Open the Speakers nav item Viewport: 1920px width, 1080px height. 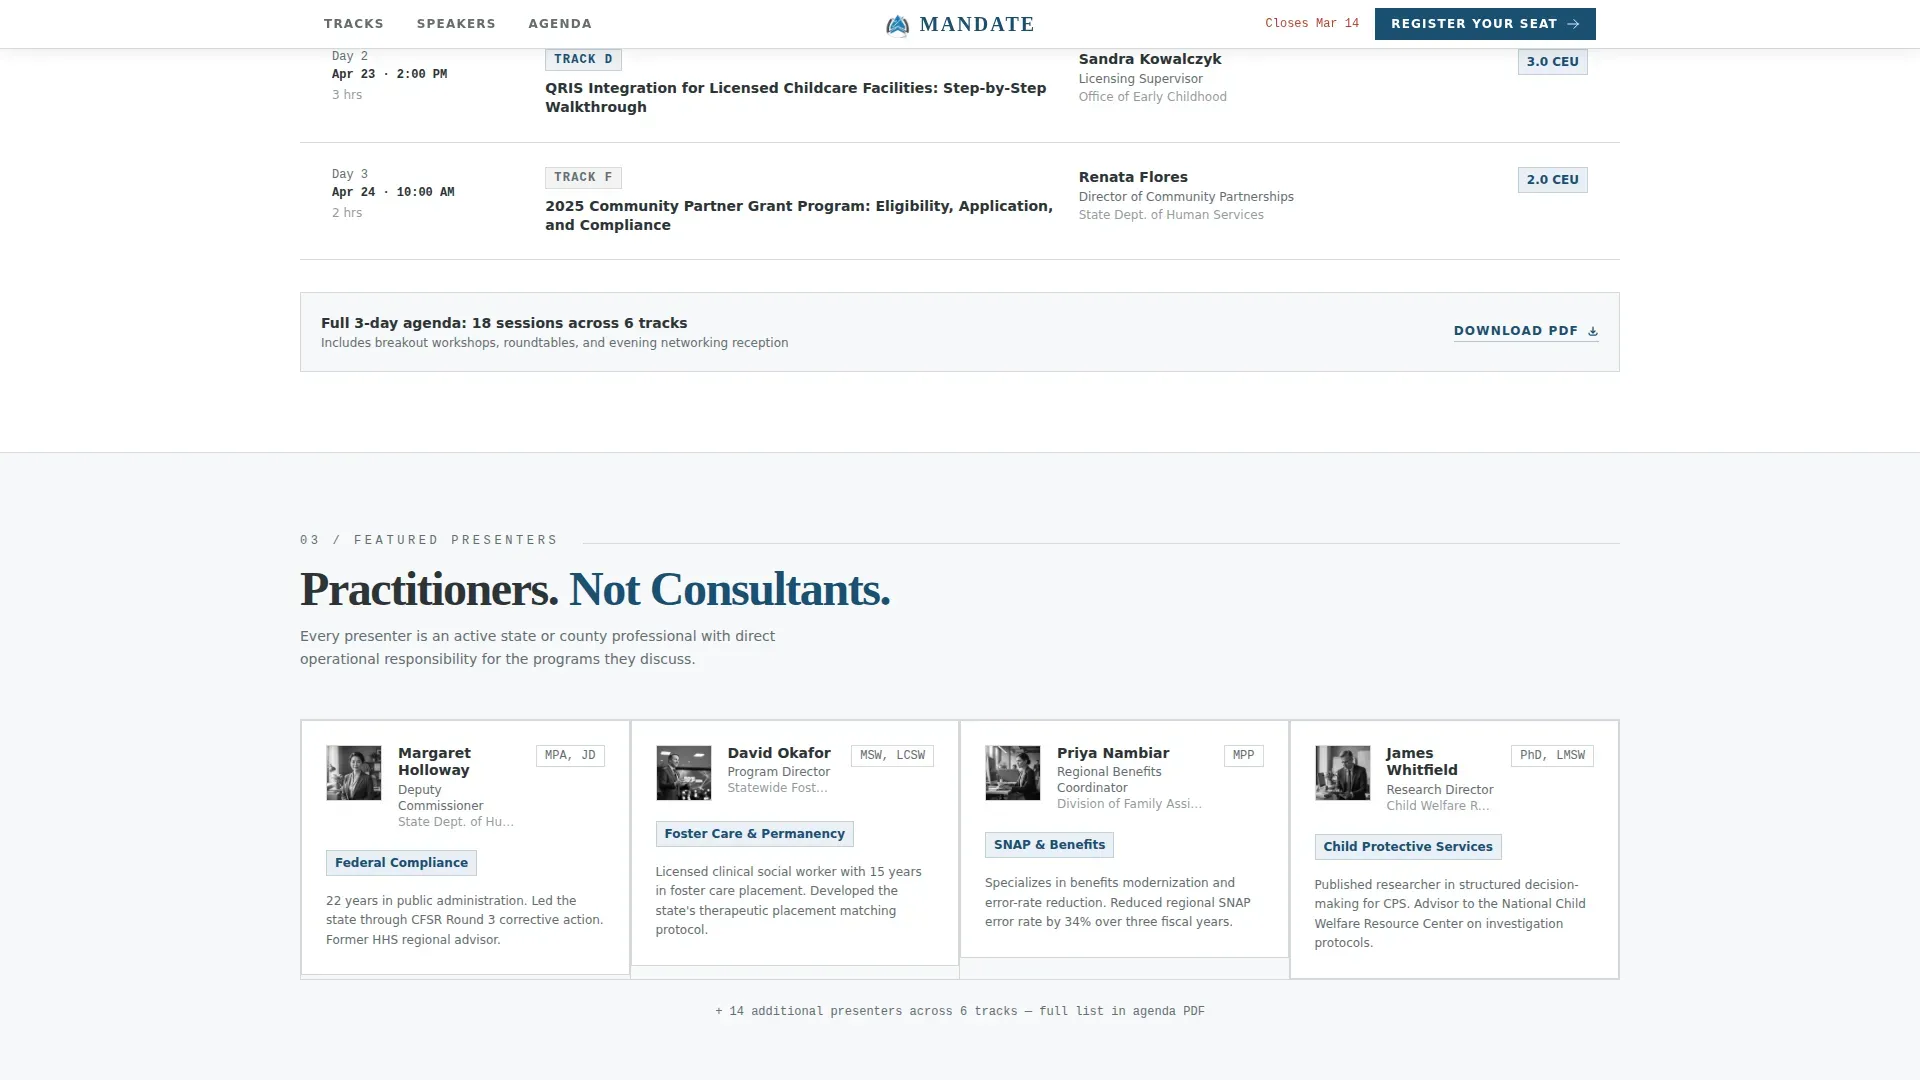pyautogui.click(x=456, y=24)
